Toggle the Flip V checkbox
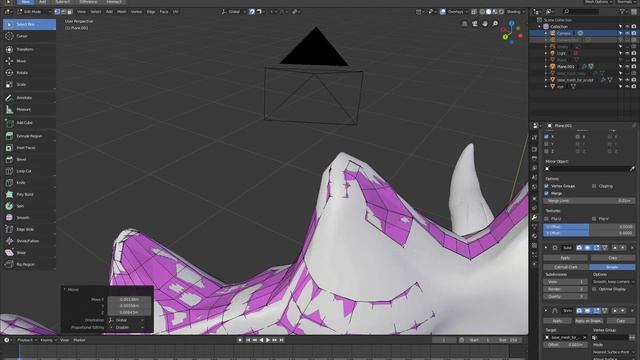The image size is (640, 360). pyautogui.click(x=594, y=219)
